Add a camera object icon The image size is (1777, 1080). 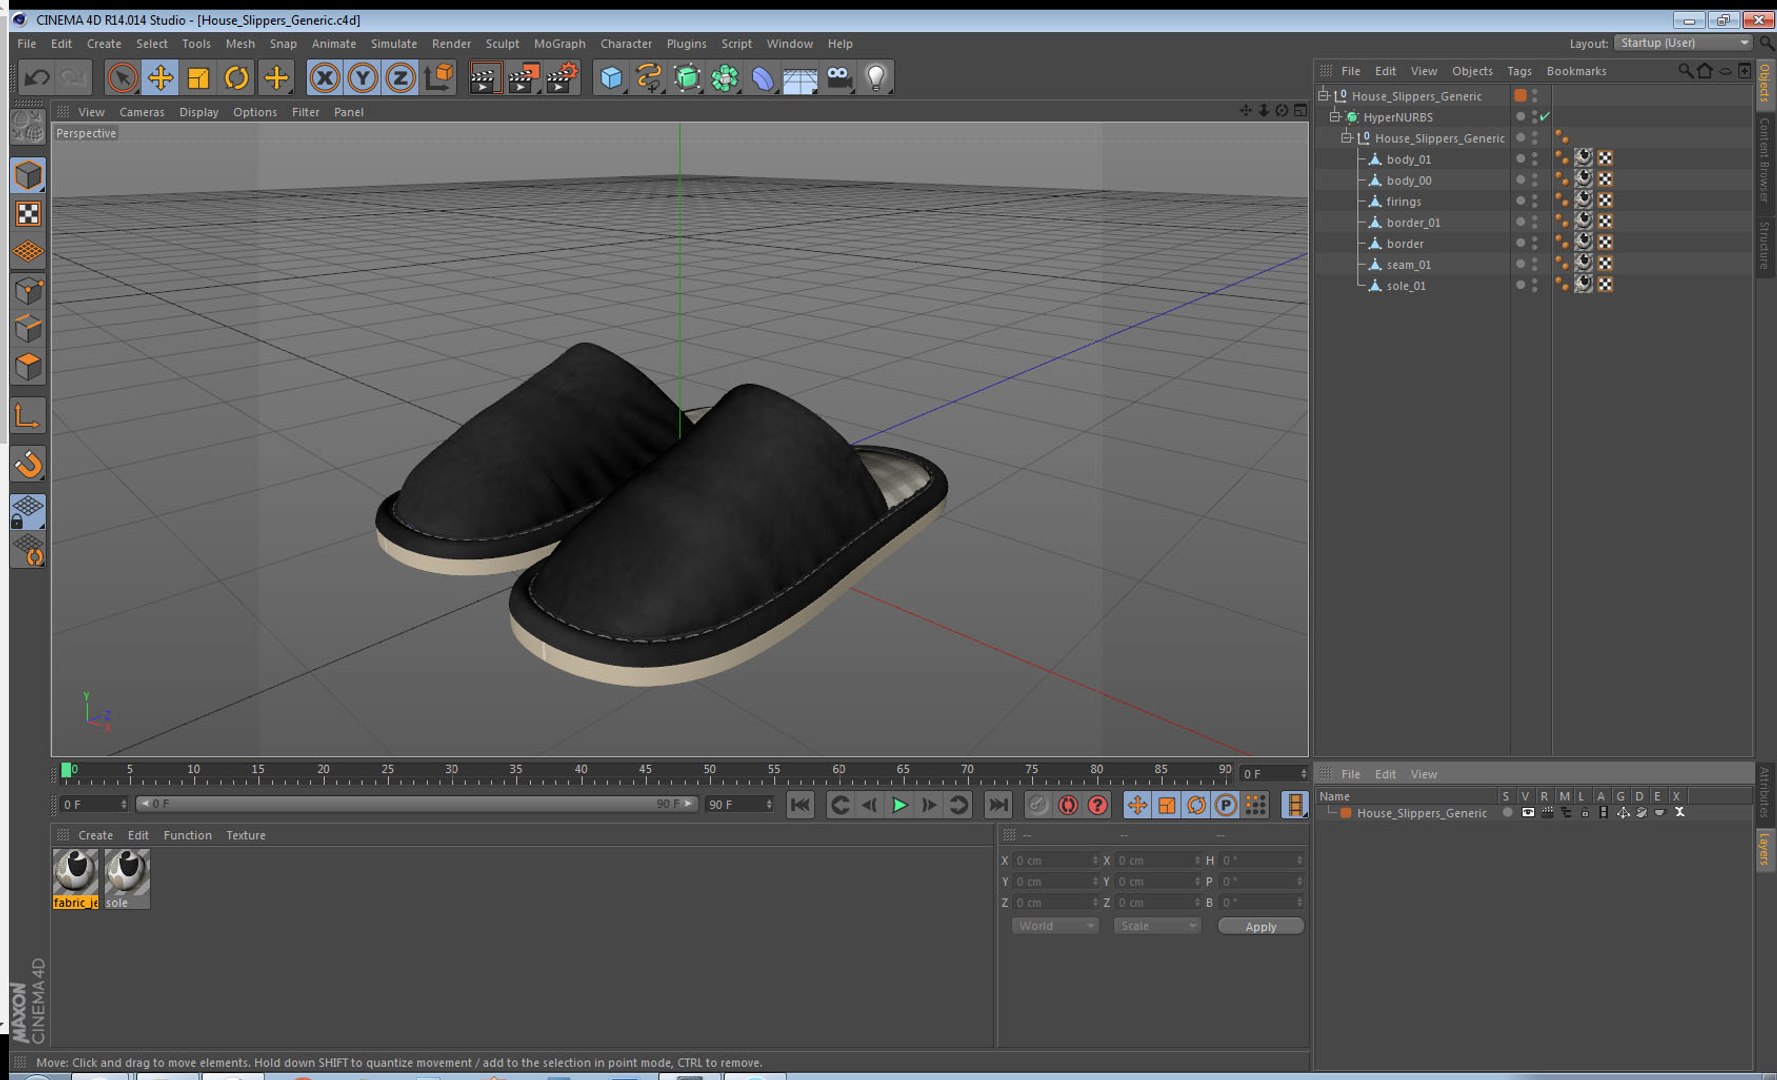tap(838, 77)
